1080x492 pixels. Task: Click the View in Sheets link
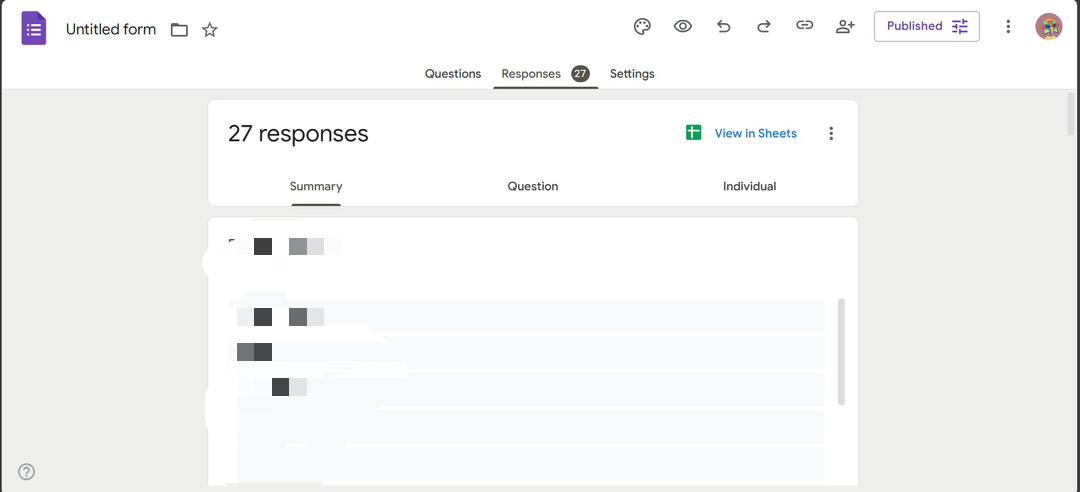(756, 134)
